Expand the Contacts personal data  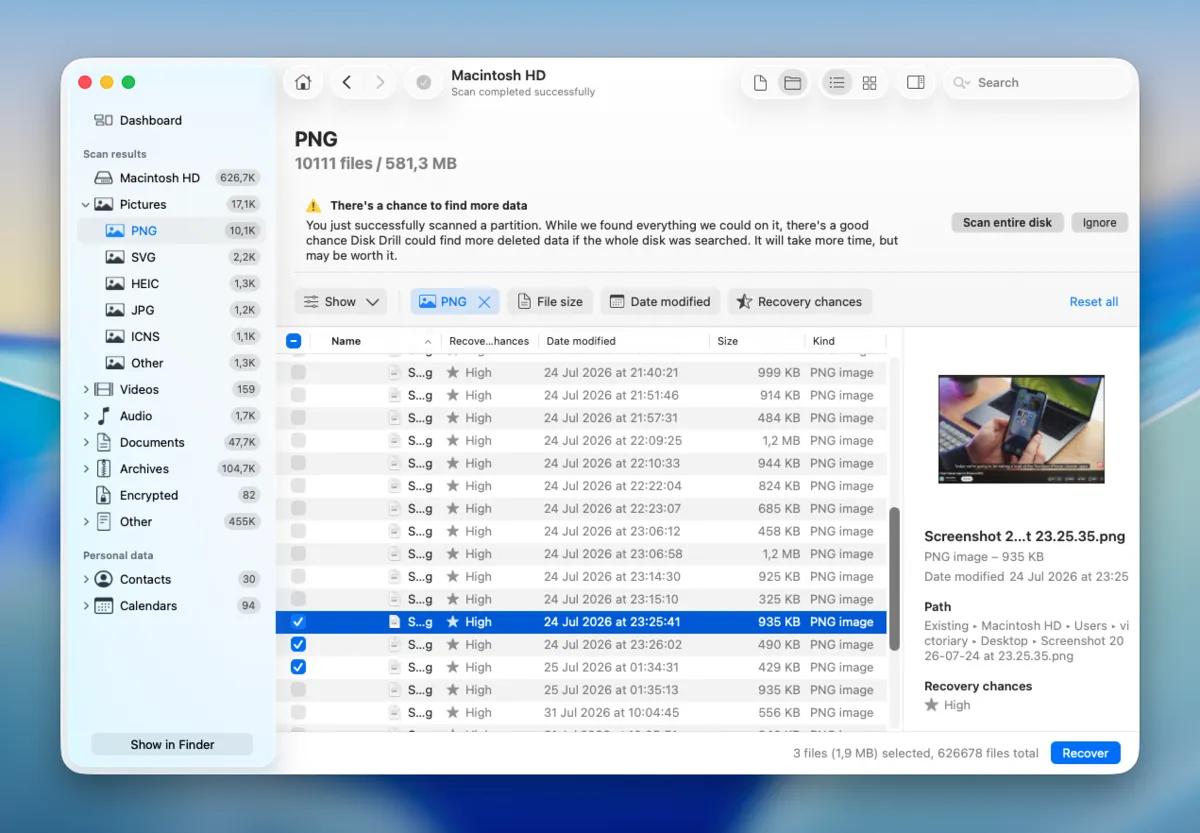click(x=86, y=580)
